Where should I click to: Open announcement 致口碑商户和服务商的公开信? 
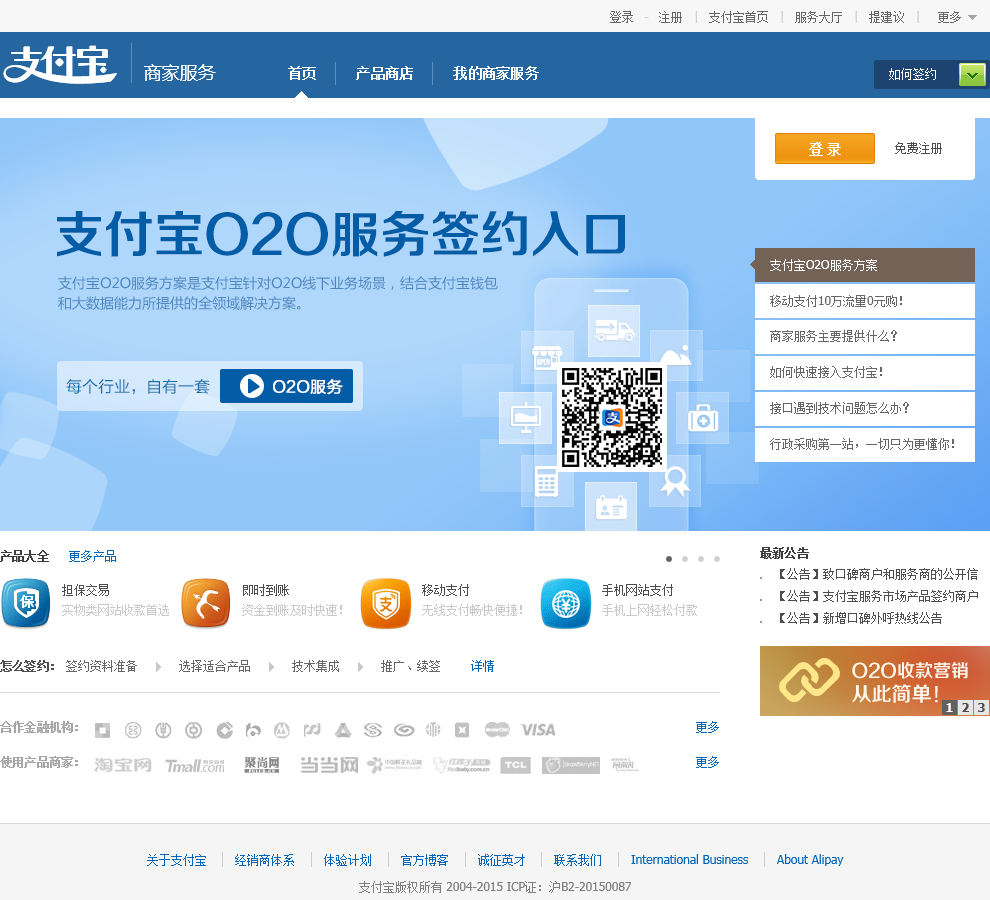click(x=877, y=574)
